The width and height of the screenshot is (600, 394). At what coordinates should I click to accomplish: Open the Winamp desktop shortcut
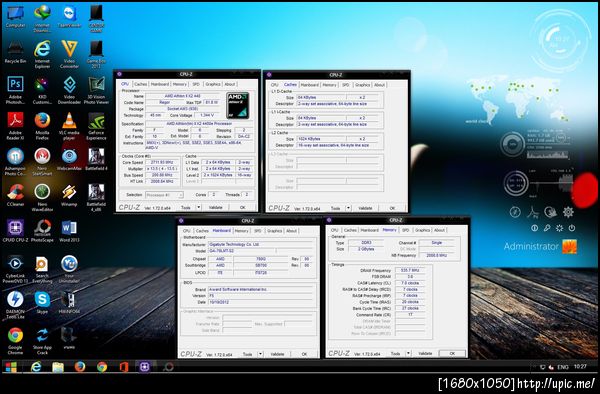pyautogui.click(x=69, y=195)
